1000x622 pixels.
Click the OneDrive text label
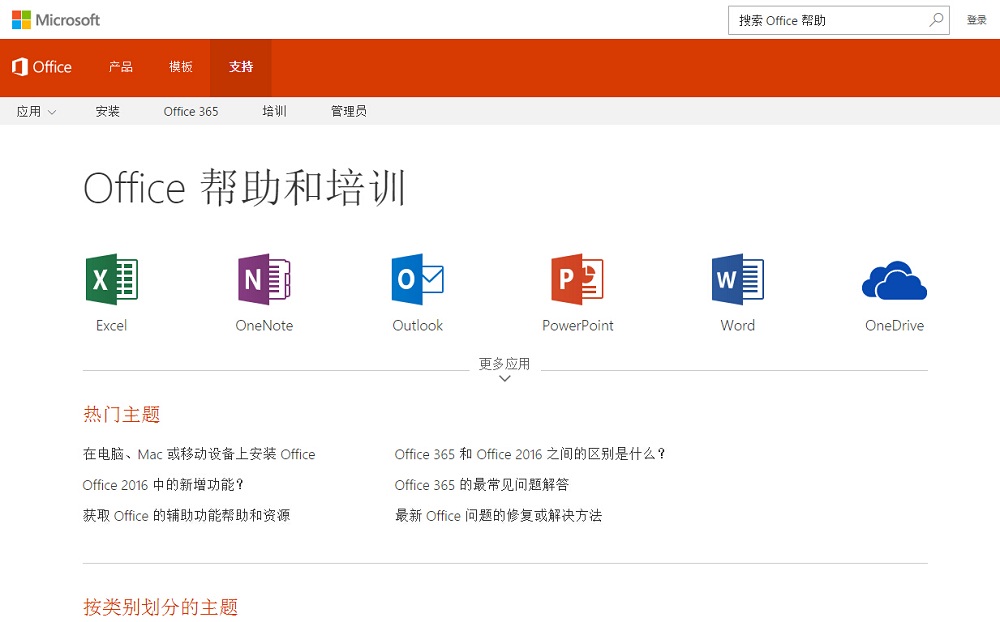(894, 325)
